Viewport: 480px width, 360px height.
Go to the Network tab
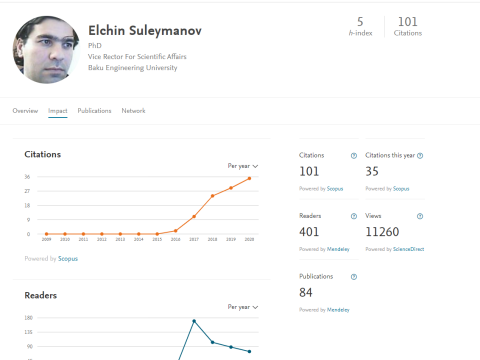[x=133, y=111]
